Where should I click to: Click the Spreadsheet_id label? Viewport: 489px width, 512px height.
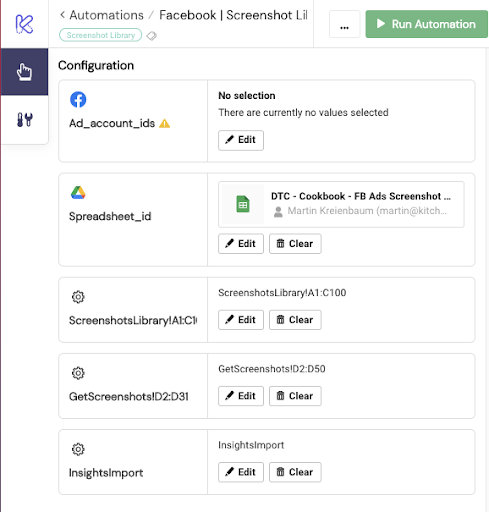(x=110, y=216)
